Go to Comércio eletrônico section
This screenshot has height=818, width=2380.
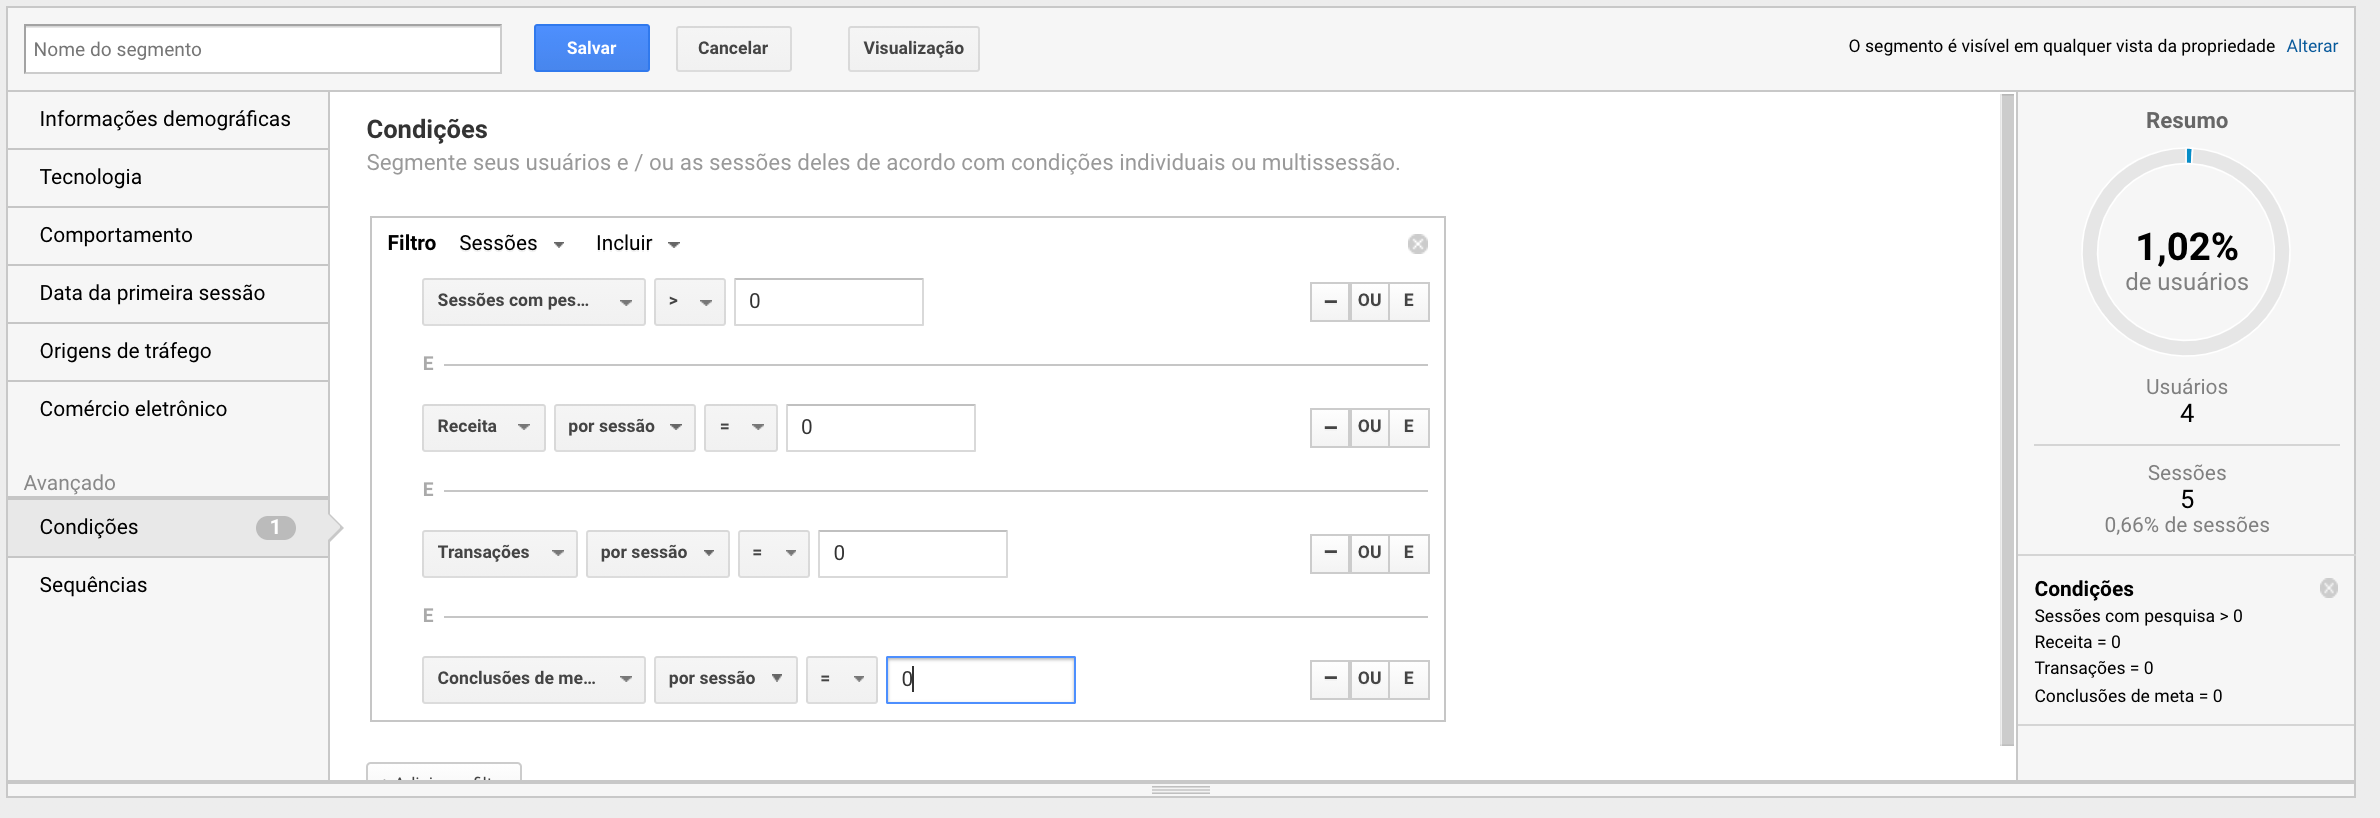(133, 409)
